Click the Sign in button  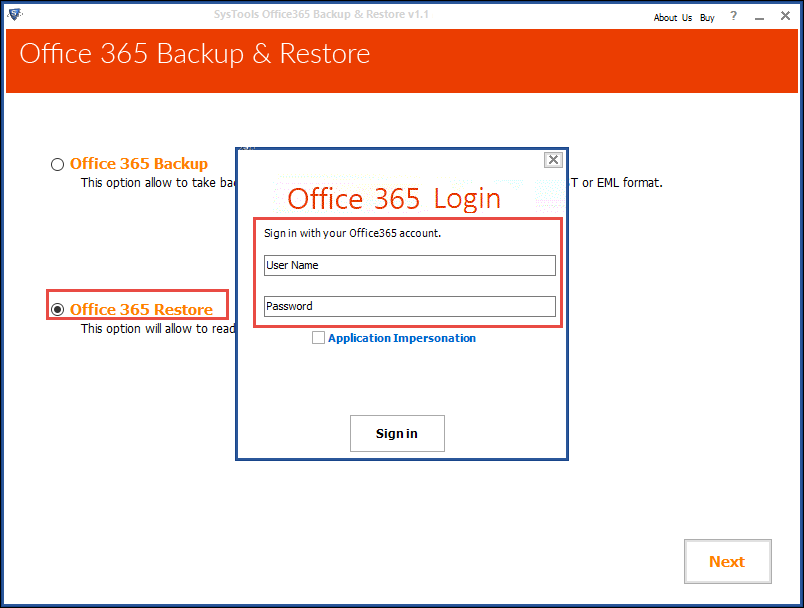click(397, 434)
